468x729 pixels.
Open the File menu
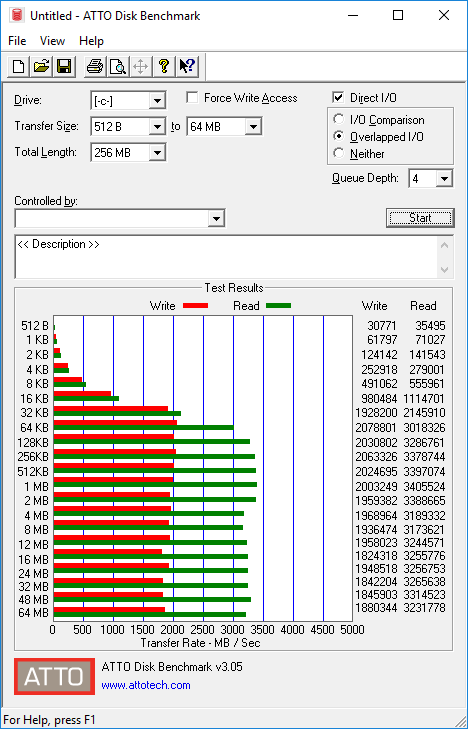17,41
